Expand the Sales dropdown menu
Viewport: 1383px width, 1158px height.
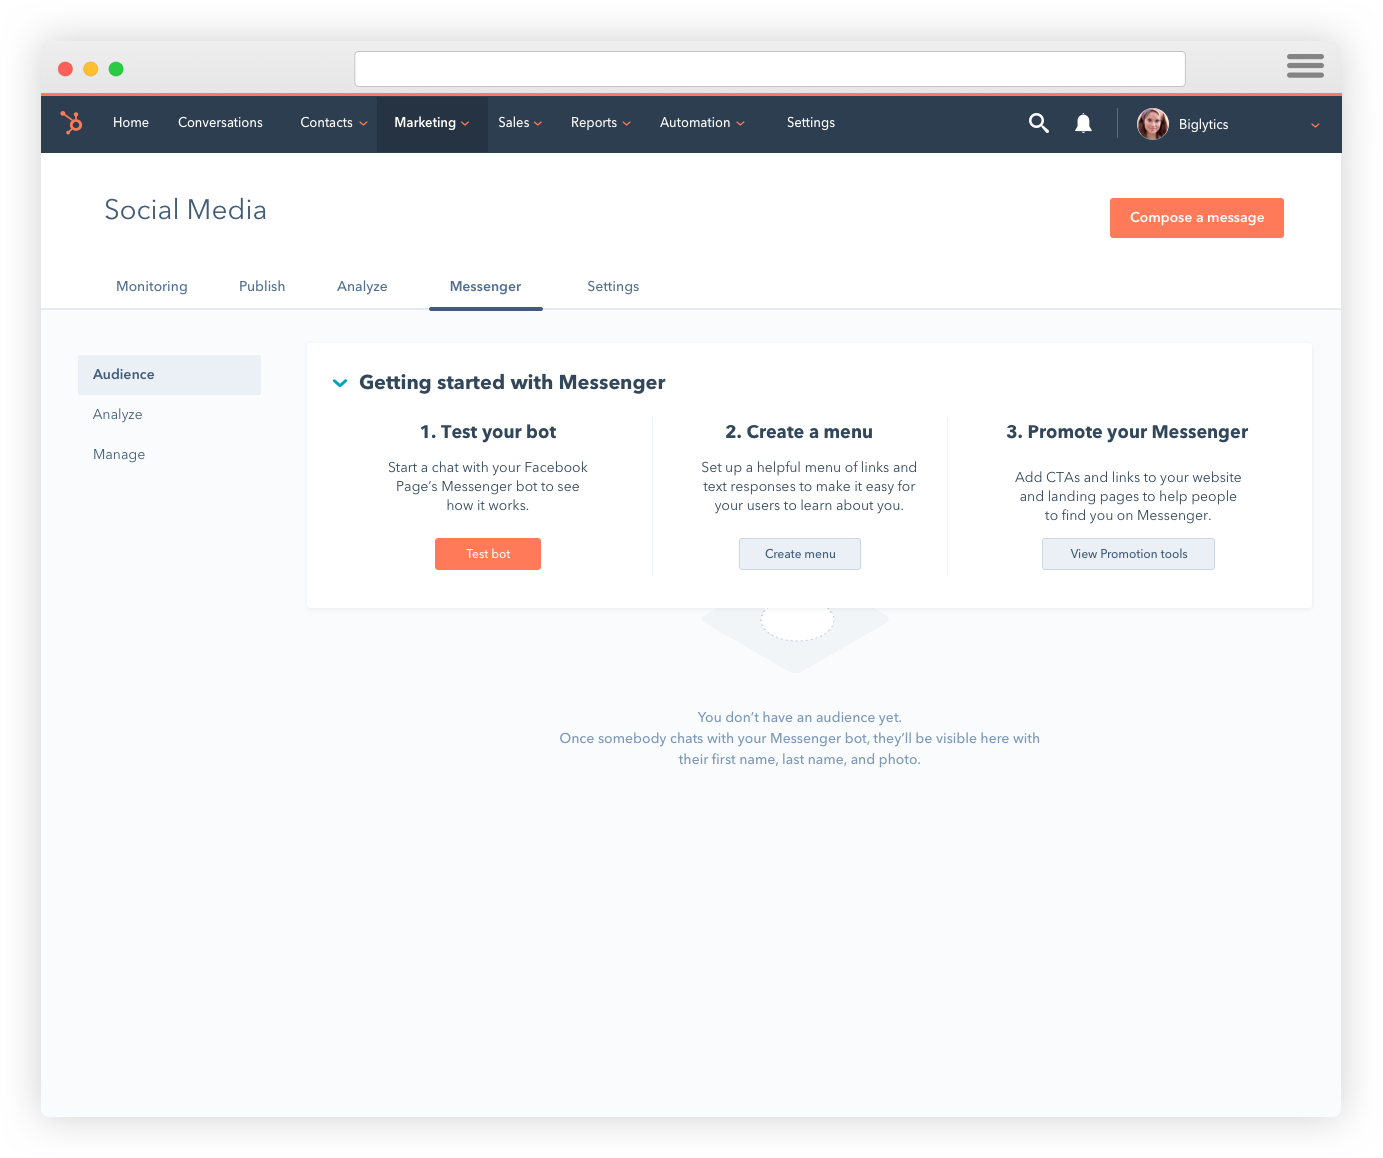click(x=520, y=123)
